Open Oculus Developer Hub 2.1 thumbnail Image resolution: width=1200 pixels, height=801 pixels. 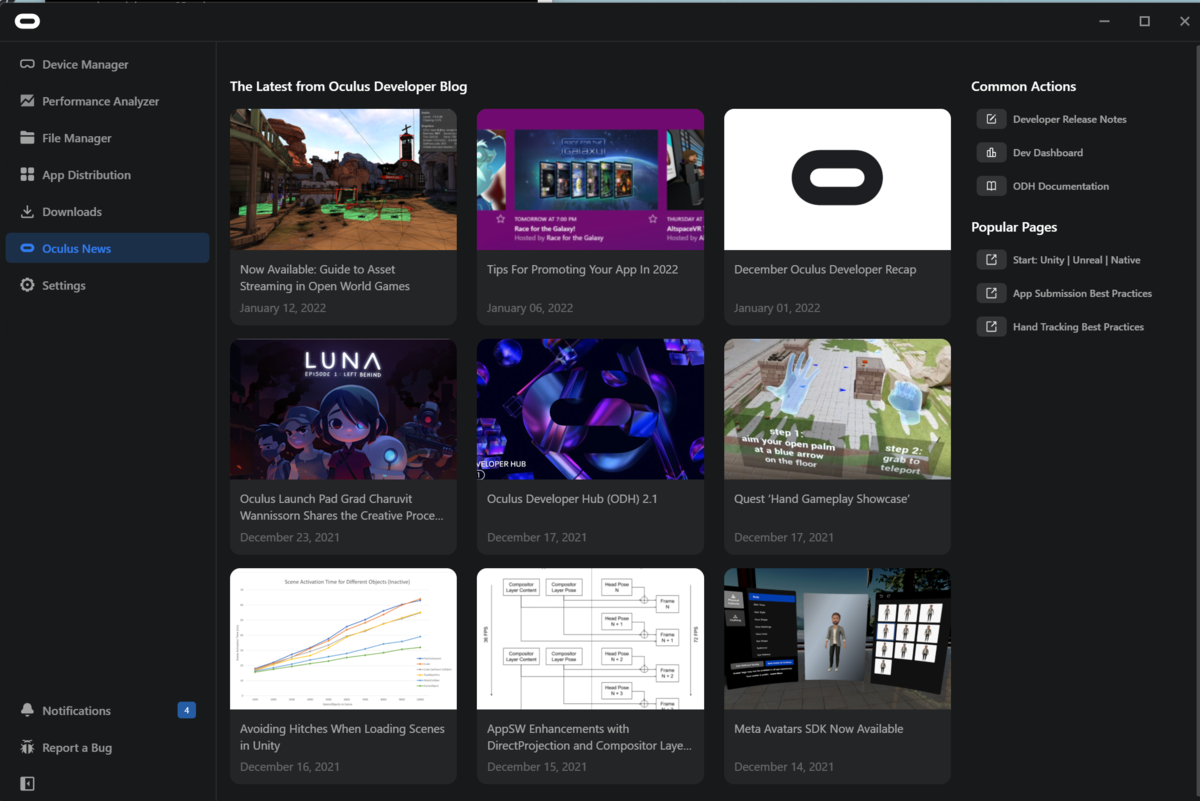[590, 409]
